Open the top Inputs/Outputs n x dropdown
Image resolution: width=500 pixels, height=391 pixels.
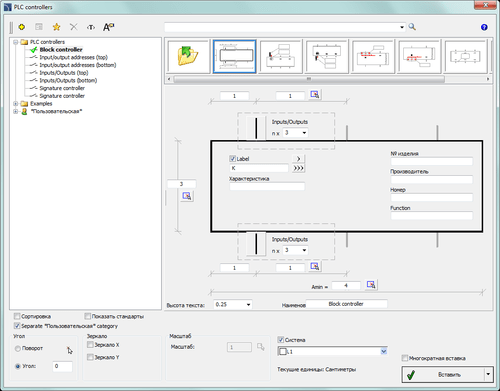pos(304,133)
